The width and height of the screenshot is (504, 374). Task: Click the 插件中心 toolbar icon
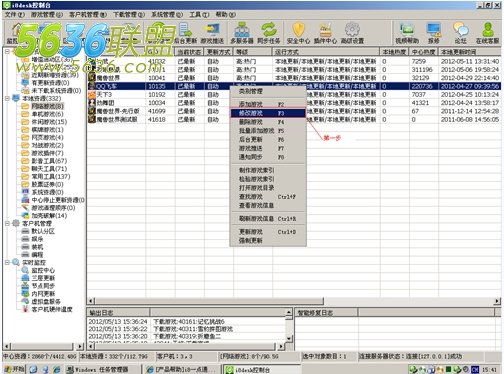pyautogui.click(x=325, y=33)
